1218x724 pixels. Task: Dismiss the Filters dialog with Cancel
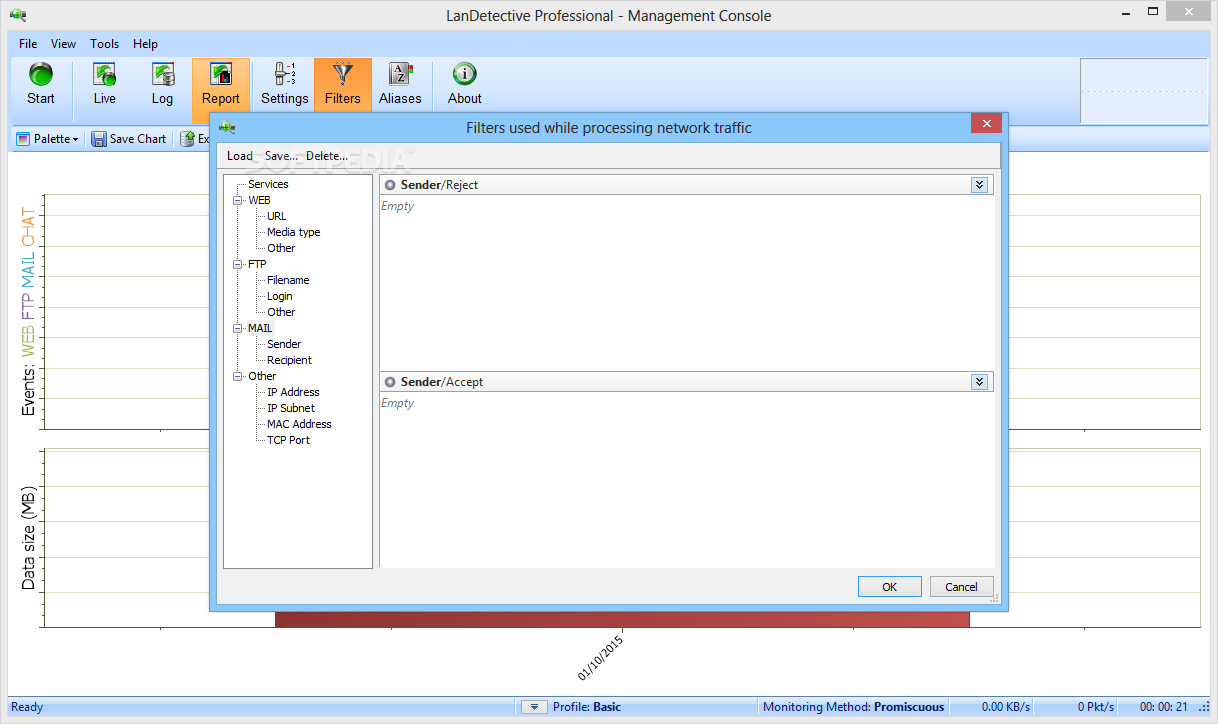pyautogui.click(x=962, y=587)
